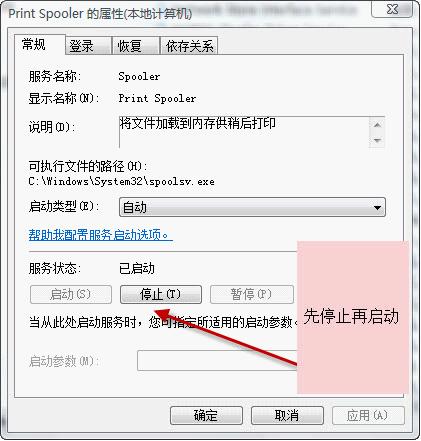Expand the 启动类型 dropdown showing 自动
The image size is (421, 441).
(x=252, y=207)
